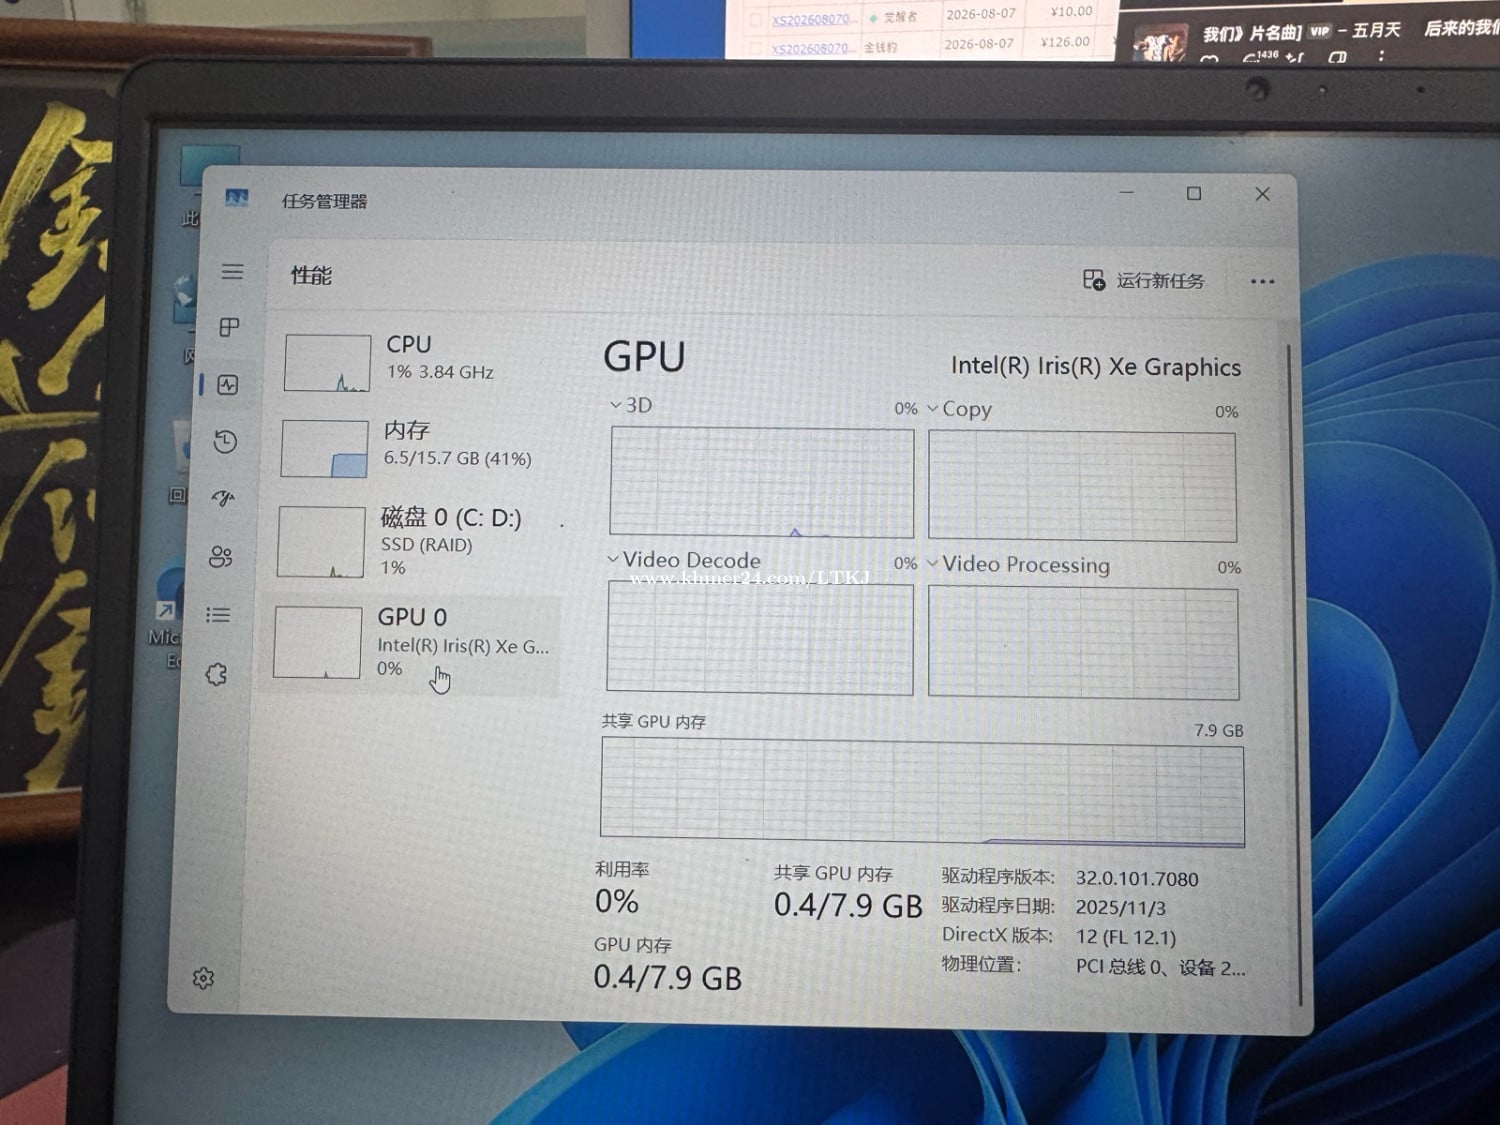Click the DirectX version value 12 (FL 12.1)
Viewport: 1500px width, 1125px height.
(x=1126, y=937)
